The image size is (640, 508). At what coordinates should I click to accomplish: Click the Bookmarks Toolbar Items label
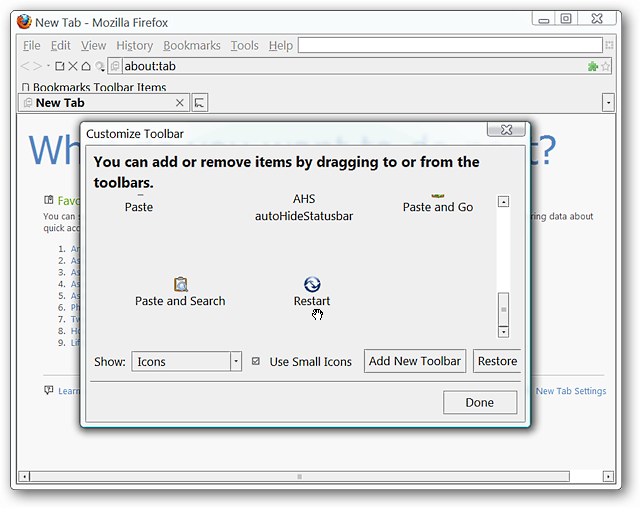tap(100, 87)
